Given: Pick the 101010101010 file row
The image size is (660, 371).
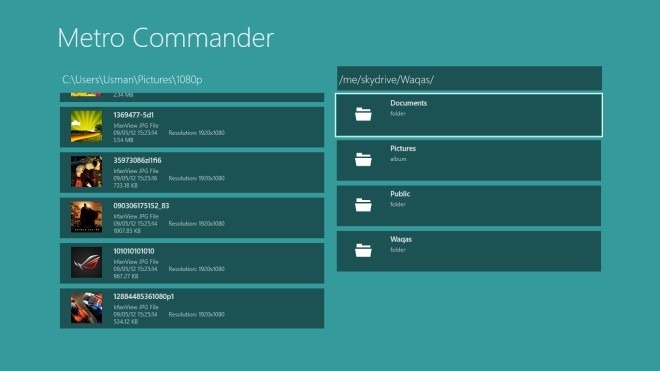Looking at the screenshot, I should [192, 263].
